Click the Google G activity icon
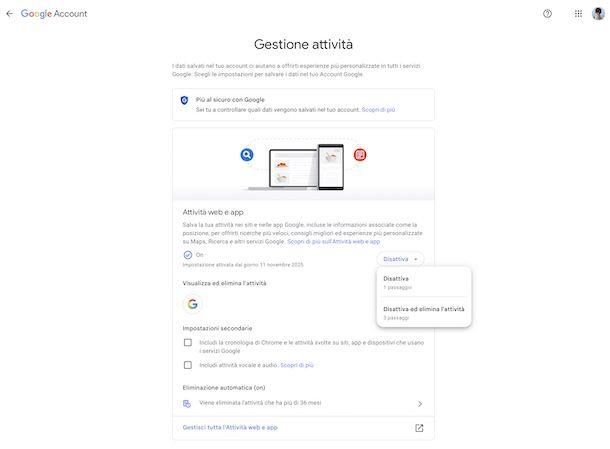The height and width of the screenshot is (449, 610). [x=193, y=303]
